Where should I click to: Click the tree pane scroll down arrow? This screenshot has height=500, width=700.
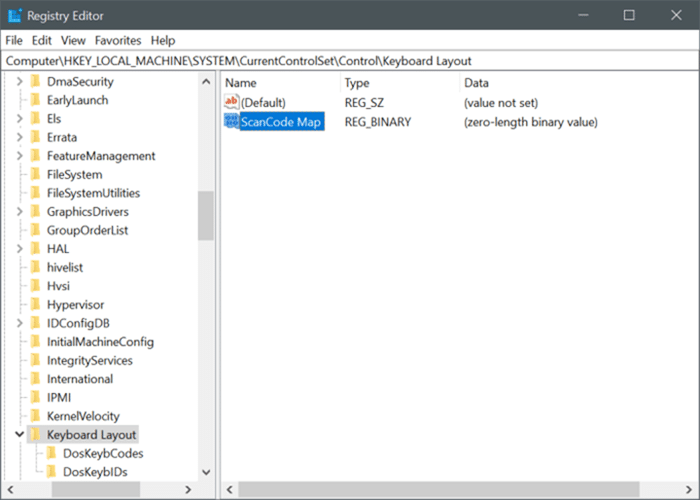tap(206, 472)
